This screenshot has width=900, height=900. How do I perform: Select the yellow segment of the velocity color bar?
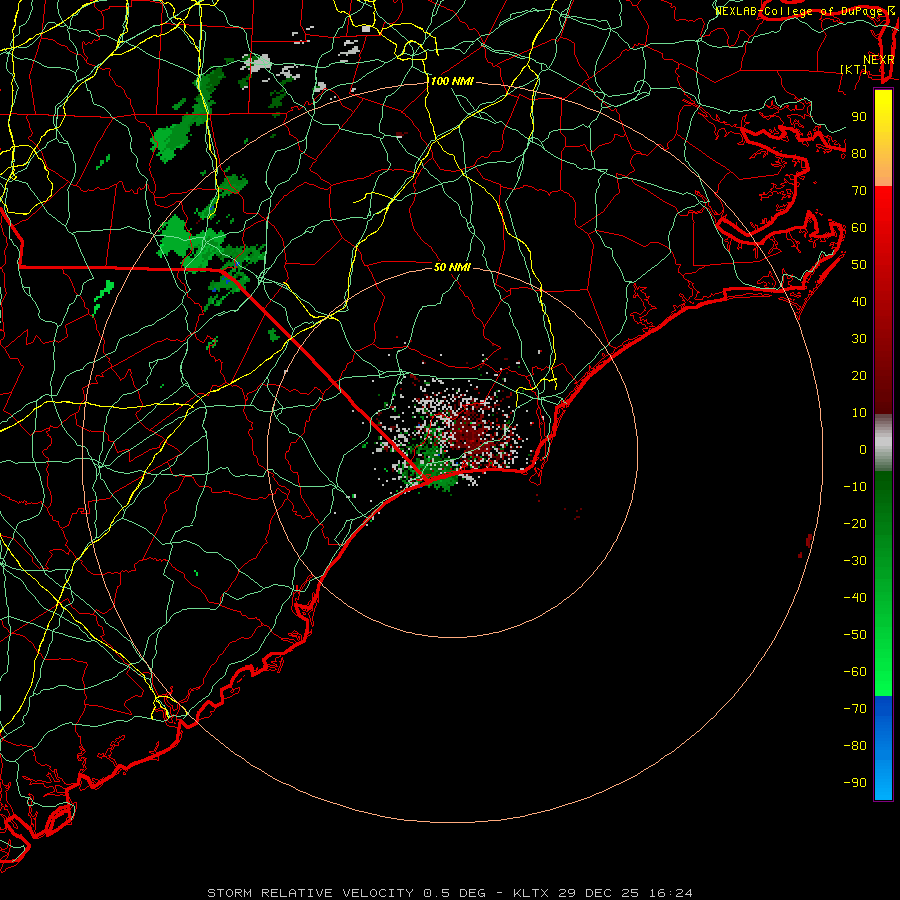tap(883, 138)
